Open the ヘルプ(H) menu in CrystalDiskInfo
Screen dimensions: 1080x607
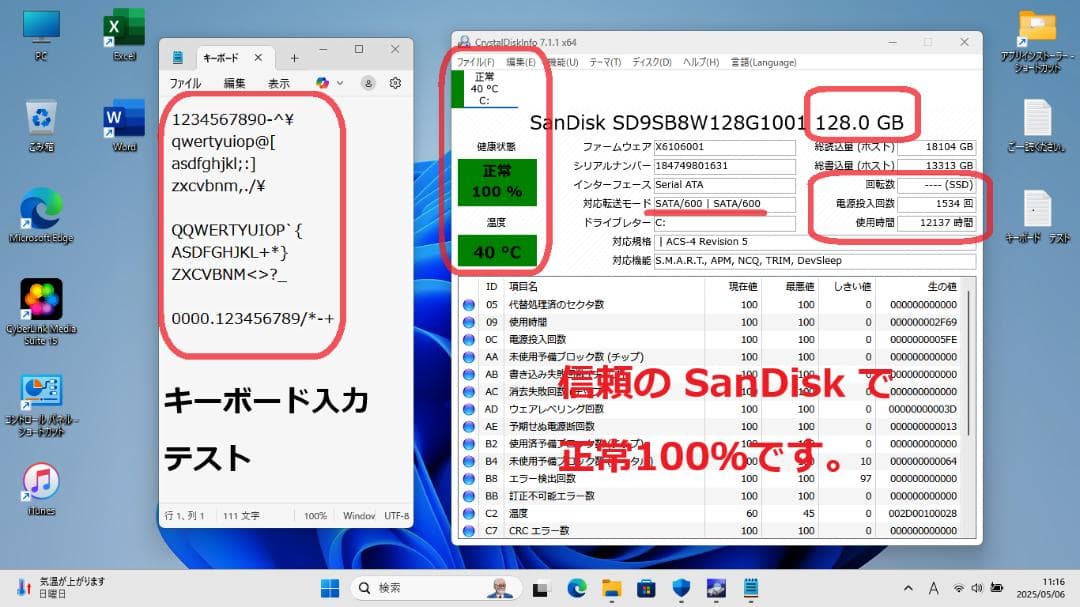700,62
